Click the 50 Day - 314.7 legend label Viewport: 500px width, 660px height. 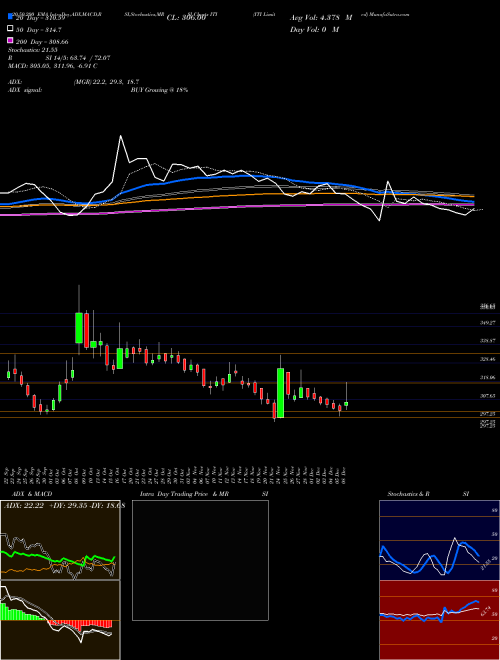[39, 30]
